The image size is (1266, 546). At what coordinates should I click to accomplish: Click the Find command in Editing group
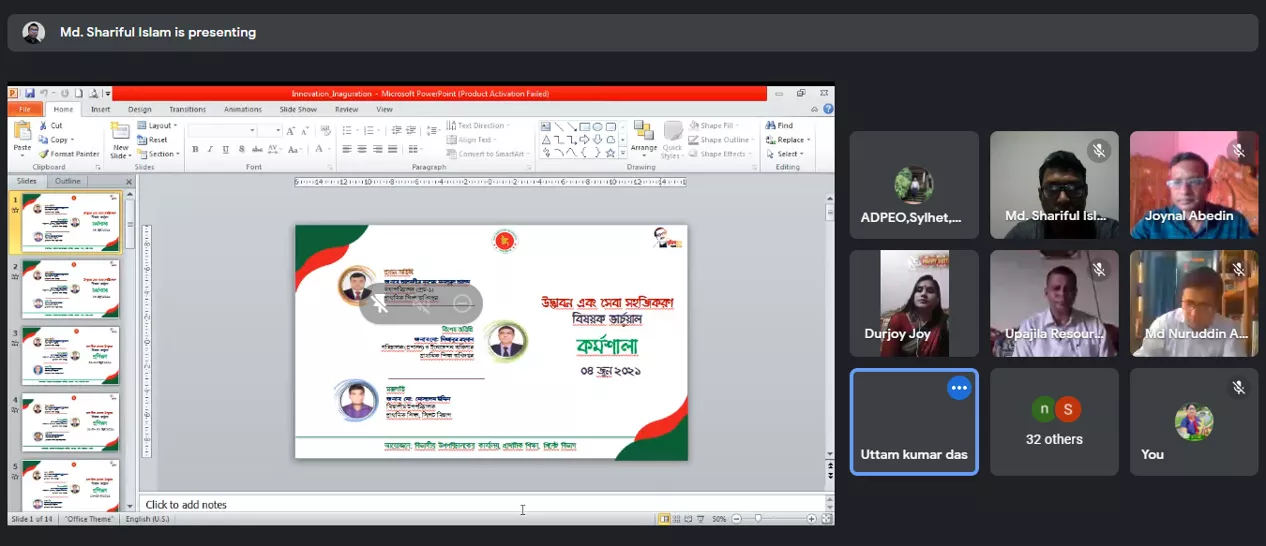tap(780, 126)
